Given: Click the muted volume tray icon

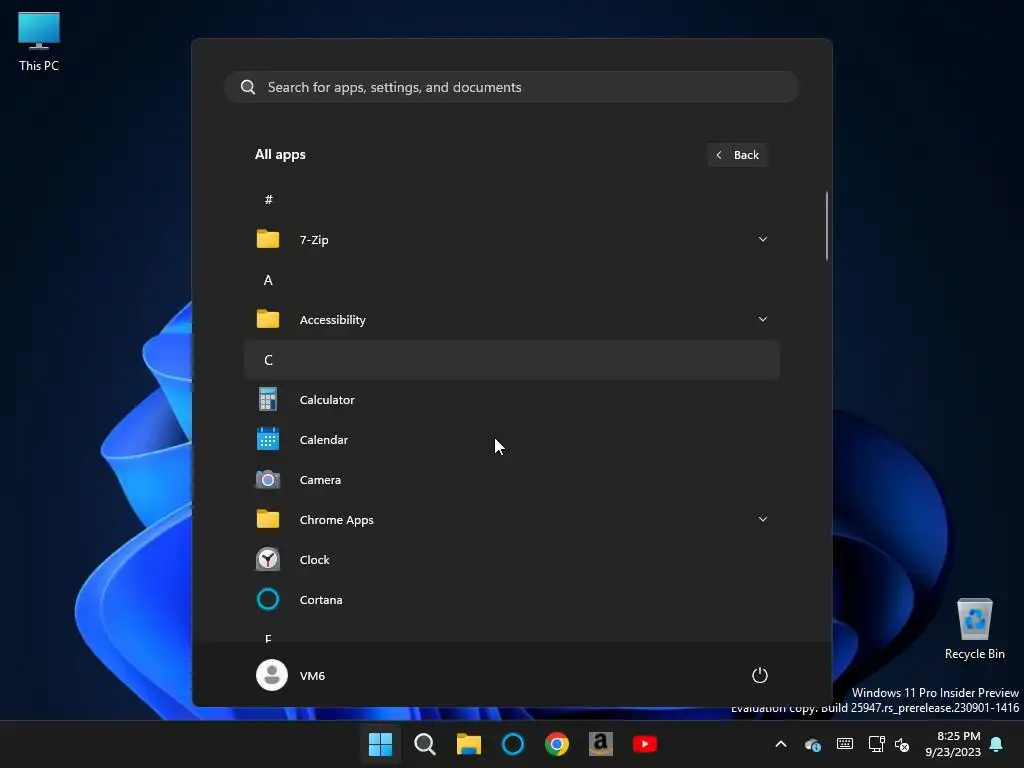Looking at the screenshot, I should coord(902,744).
